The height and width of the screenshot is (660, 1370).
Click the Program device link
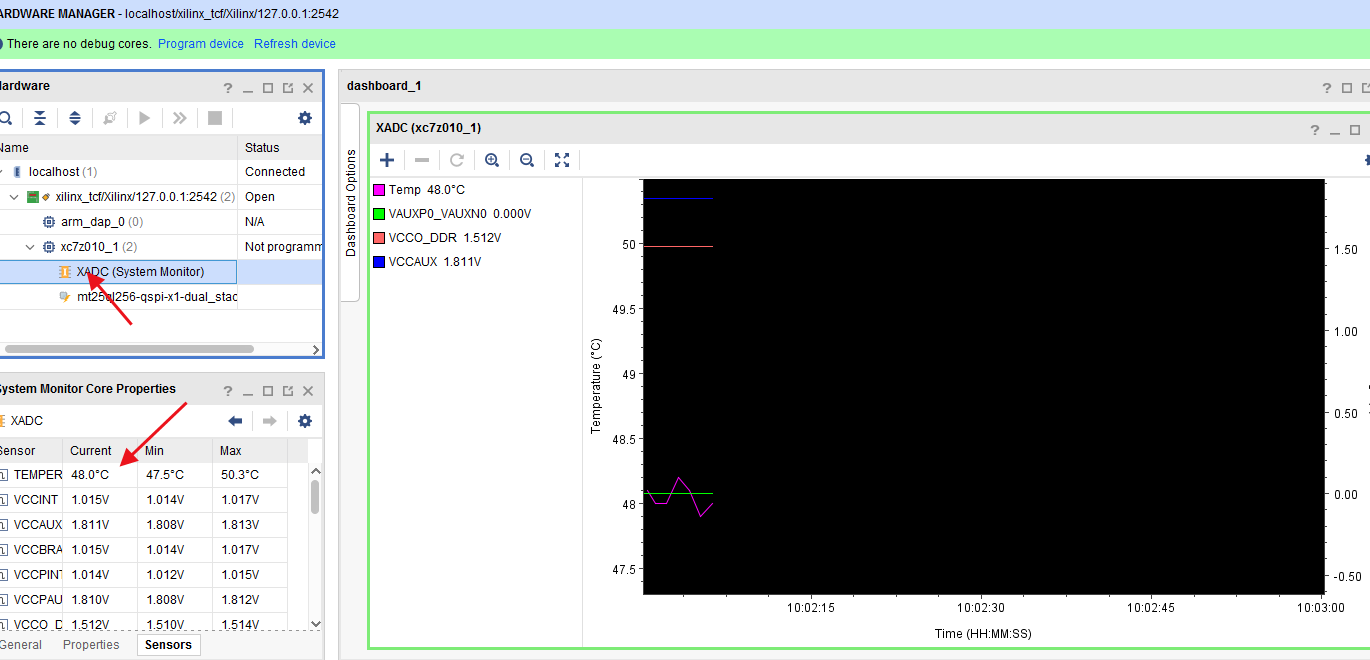pos(200,43)
